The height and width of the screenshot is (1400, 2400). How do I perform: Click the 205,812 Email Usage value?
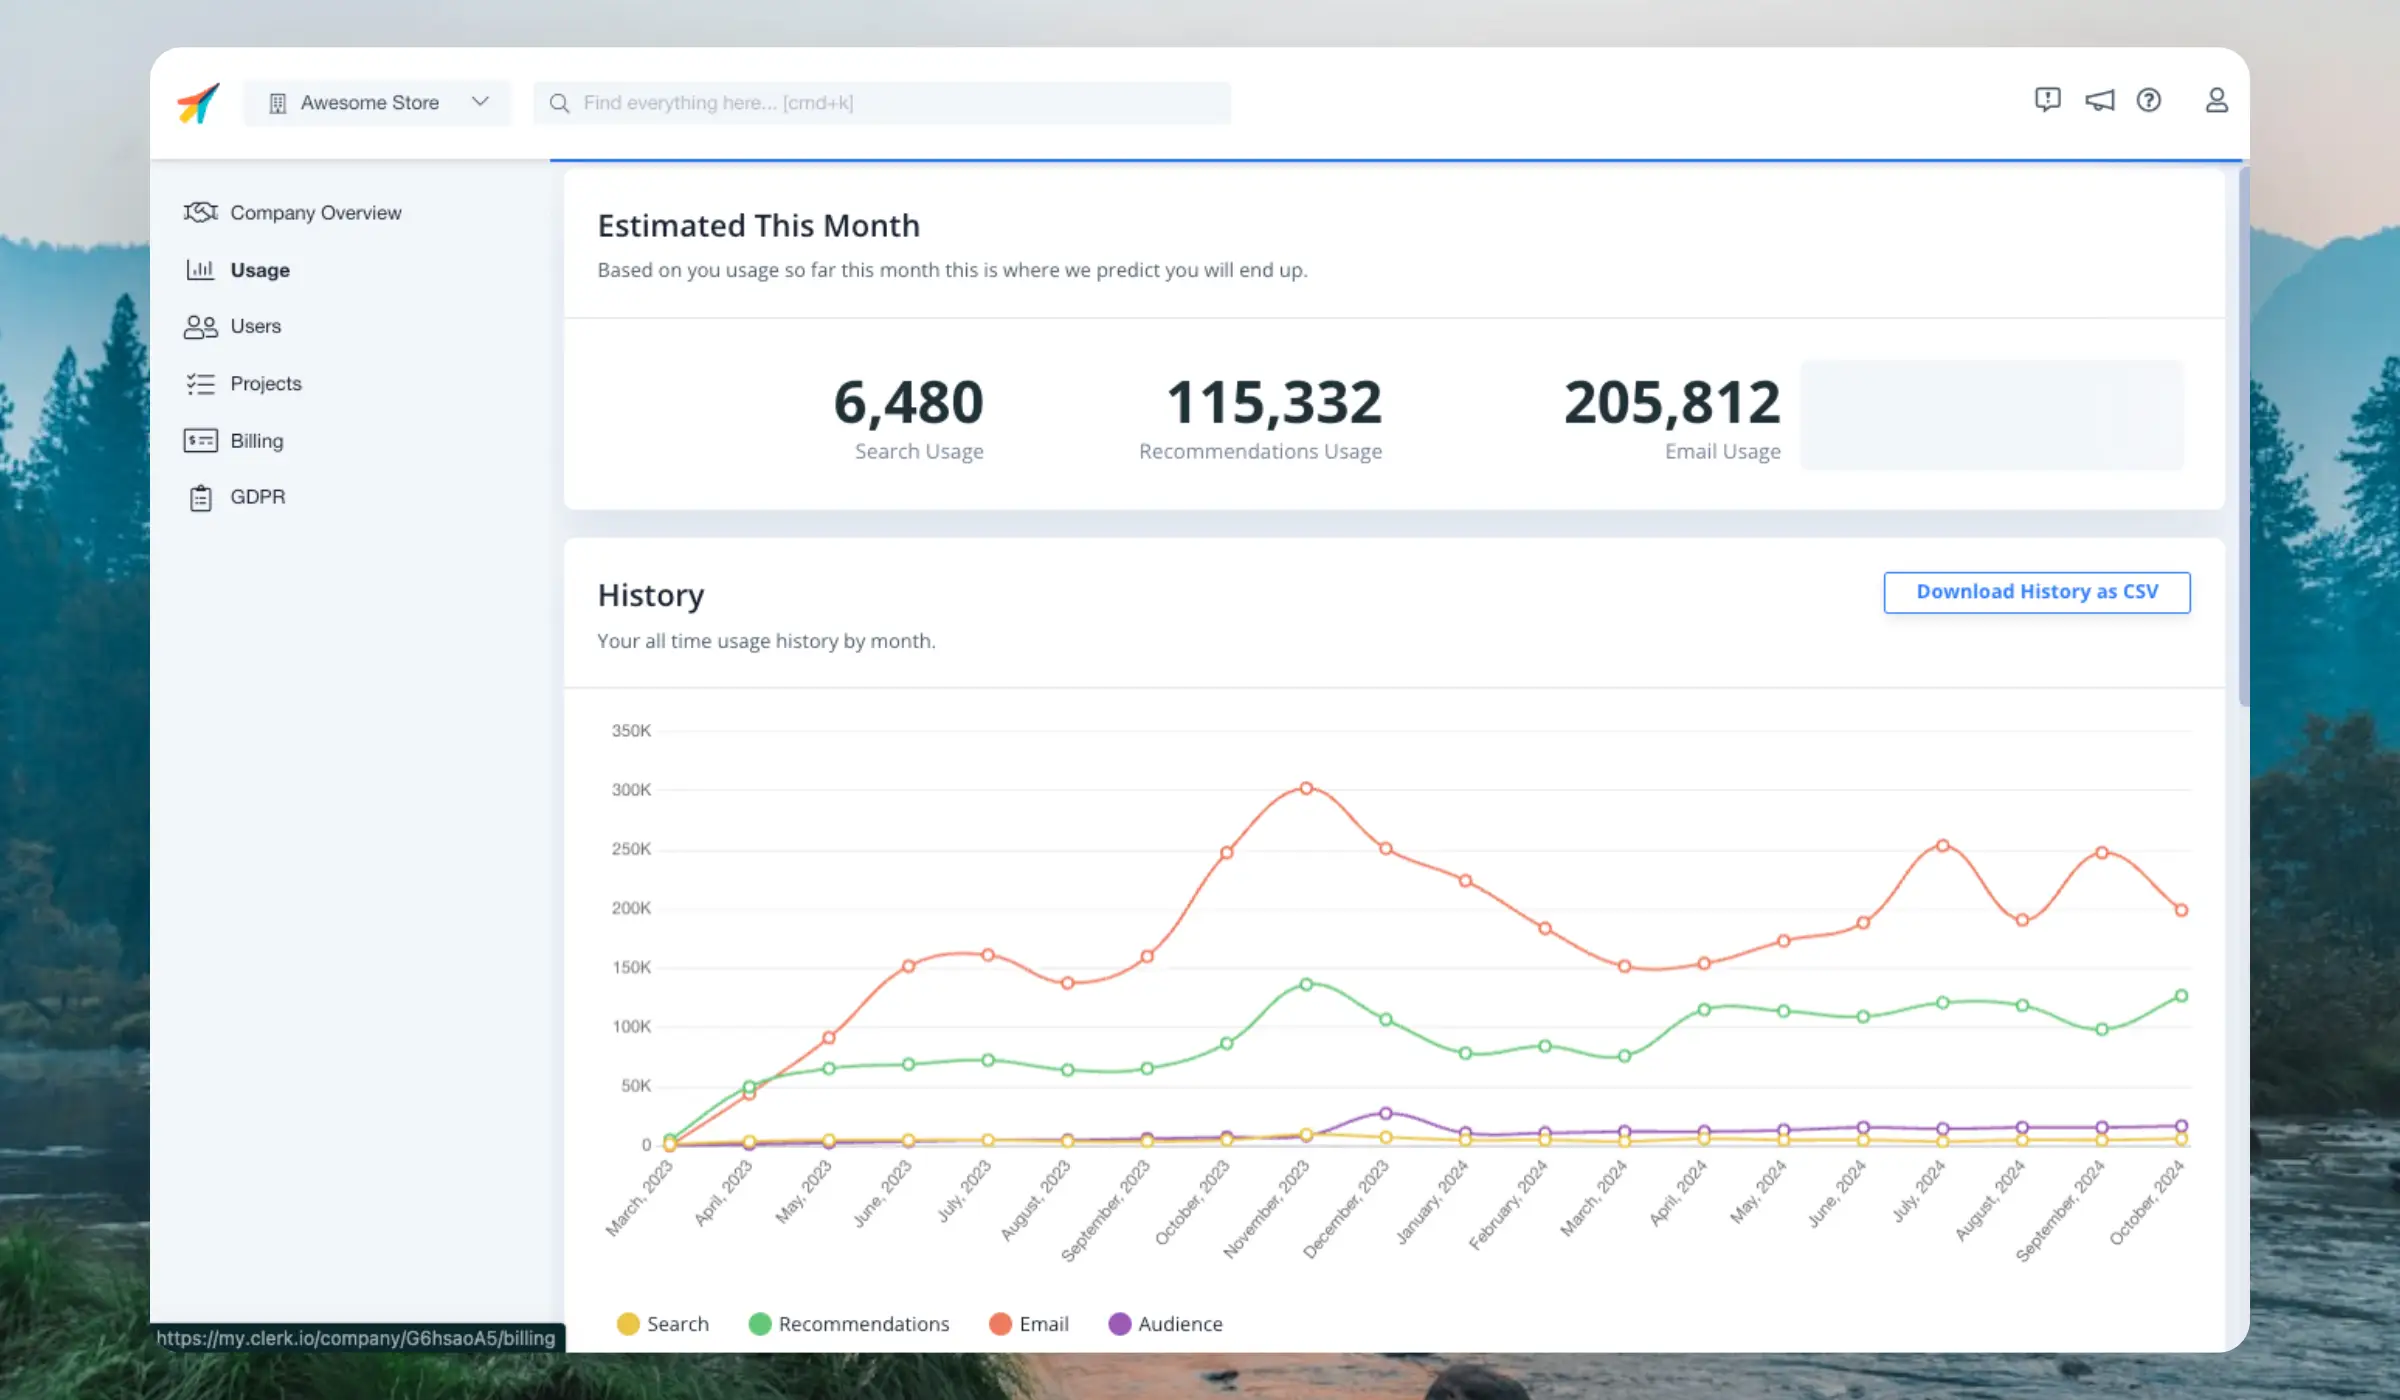click(1672, 402)
